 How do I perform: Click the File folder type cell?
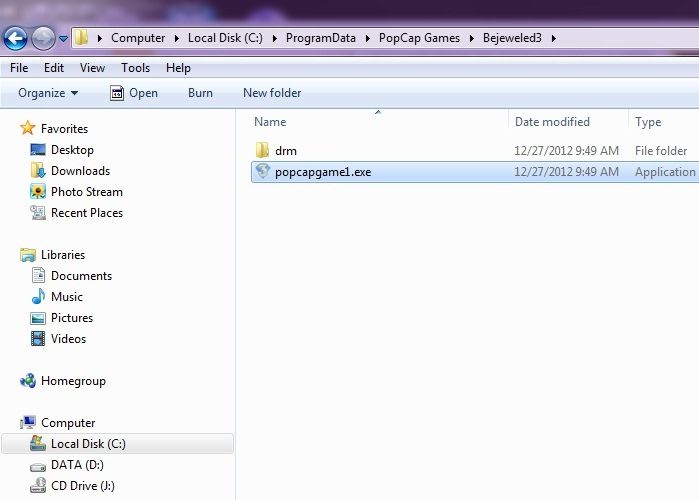tap(661, 151)
